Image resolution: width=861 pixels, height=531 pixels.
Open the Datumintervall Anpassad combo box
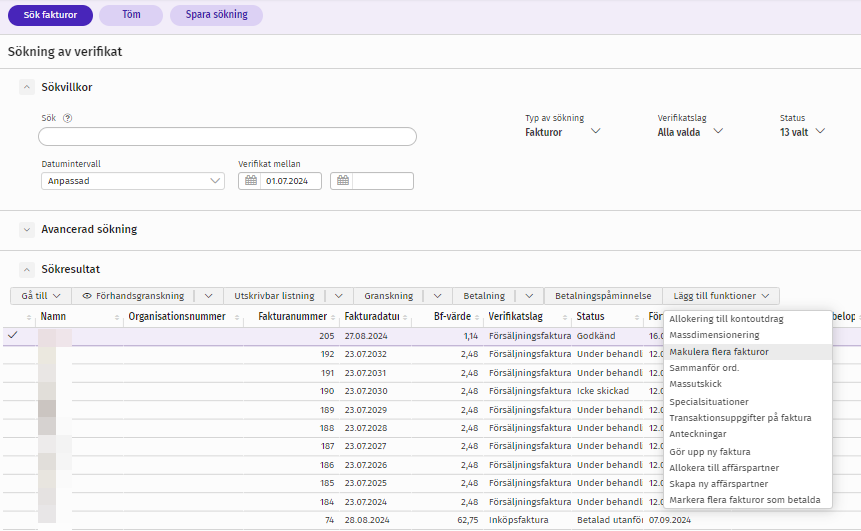coord(133,181)
